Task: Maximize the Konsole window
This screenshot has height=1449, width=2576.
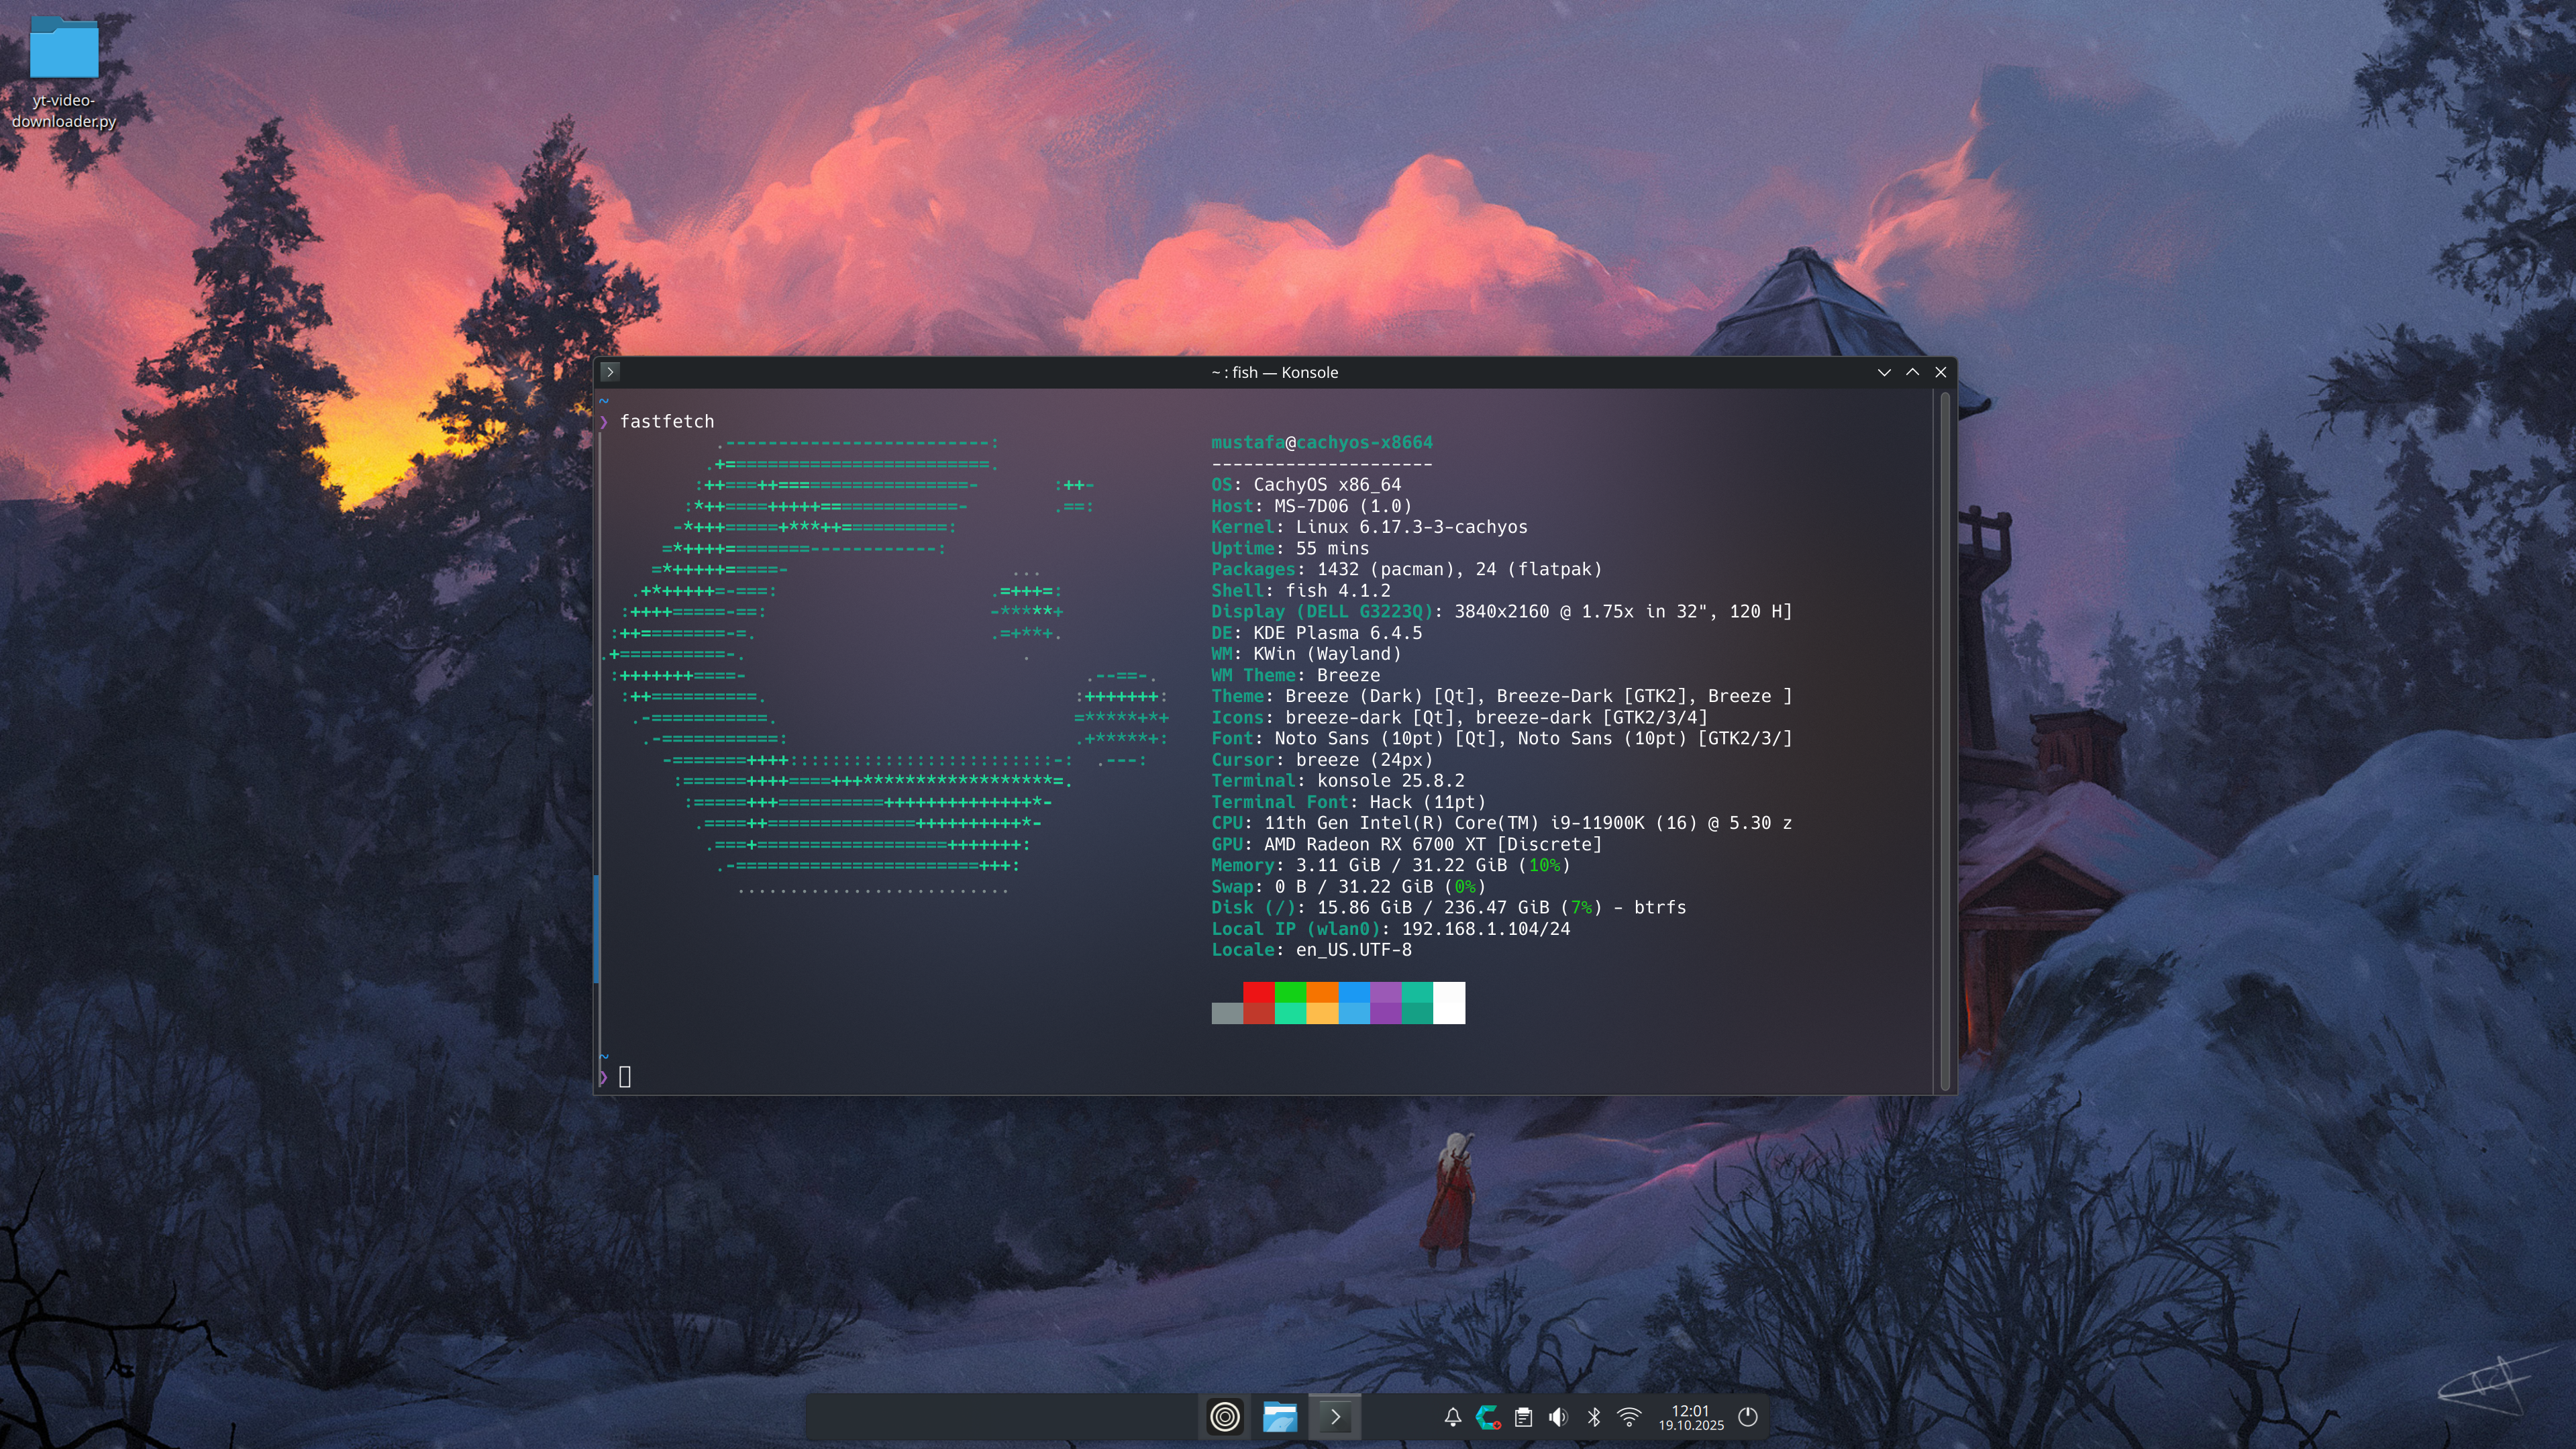Action: pyautogui.click(x=1912, y=372)
